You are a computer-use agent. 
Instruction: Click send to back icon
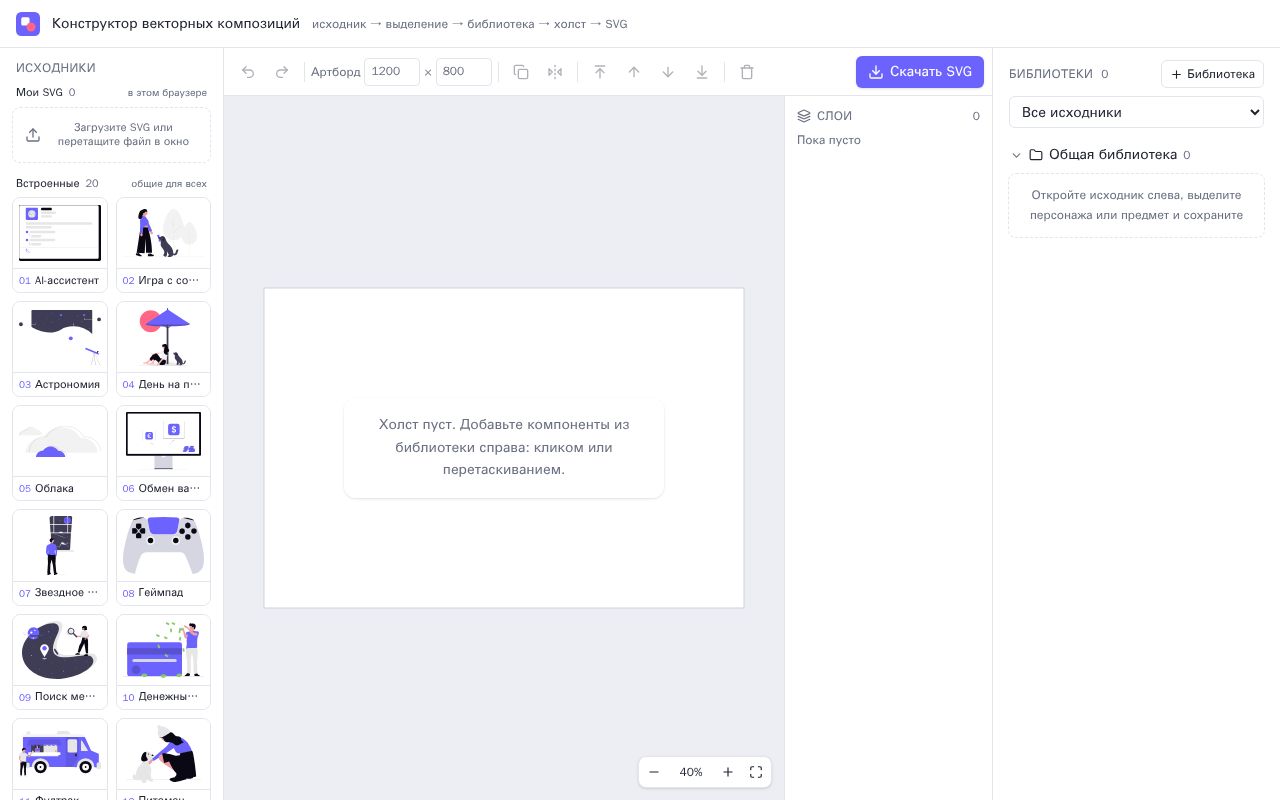[702, 72]
